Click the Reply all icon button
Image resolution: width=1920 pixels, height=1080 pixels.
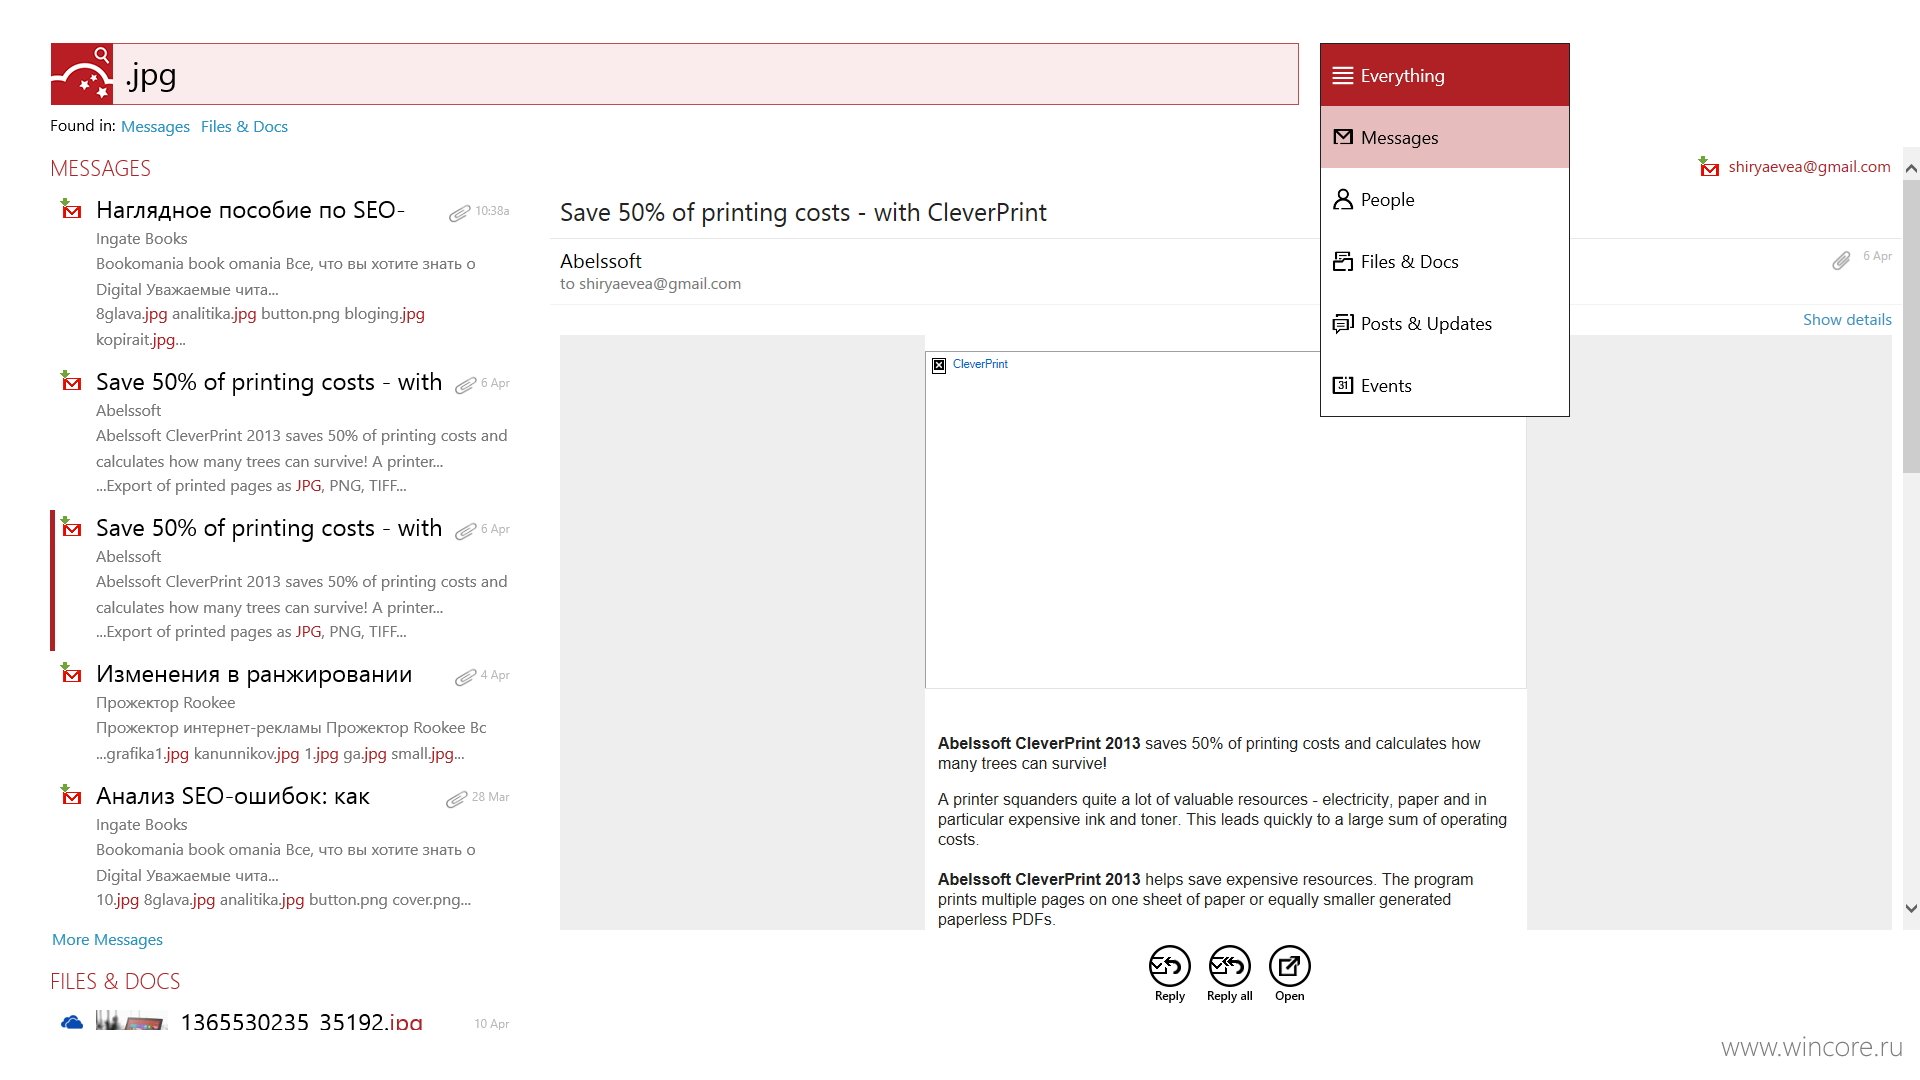[x=1229, y=966]
